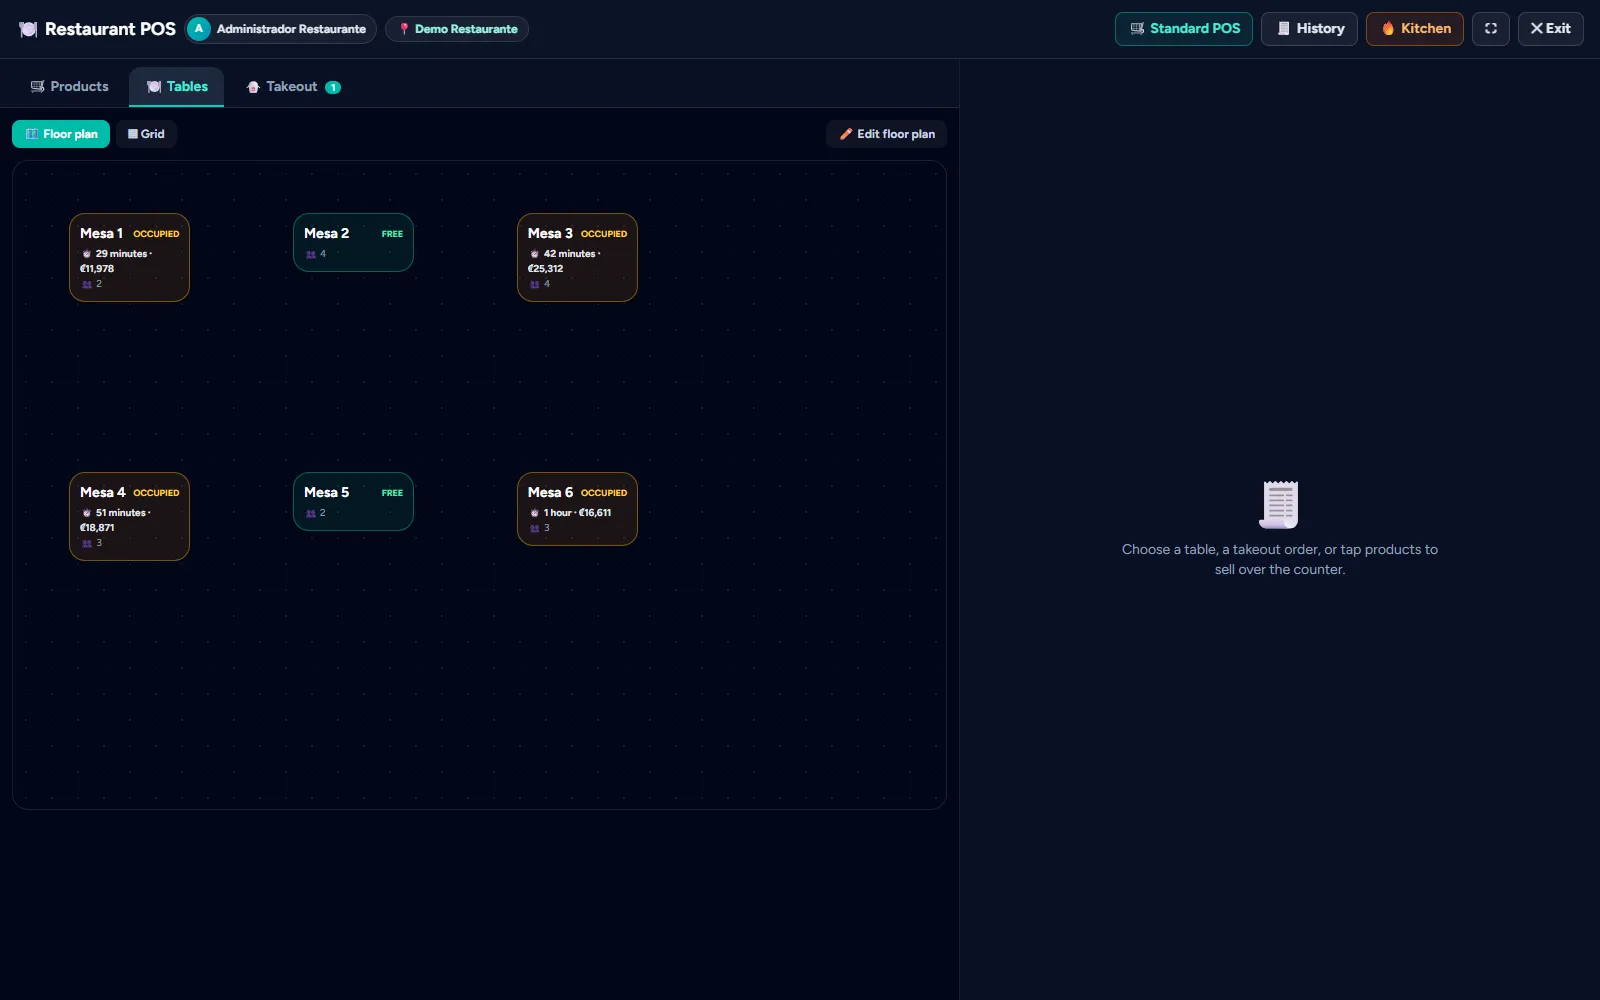Select occupied table Mesa 4
The width and height of the screenshot is (1600, 1000).
pos(129,516)
